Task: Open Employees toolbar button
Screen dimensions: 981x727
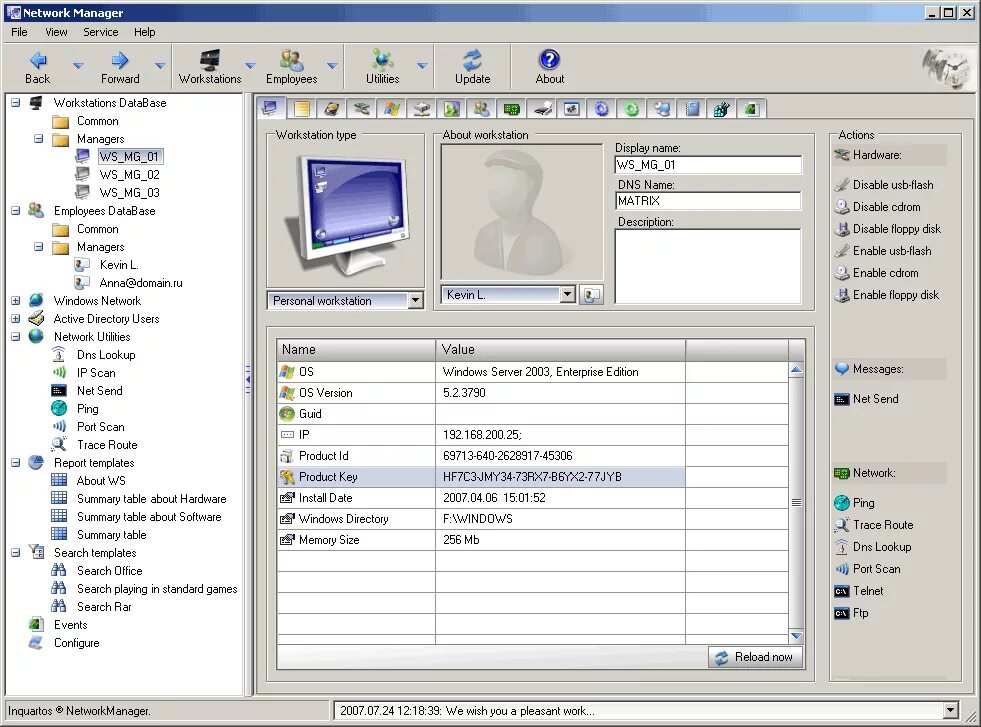Action: (x=291, y=67)
